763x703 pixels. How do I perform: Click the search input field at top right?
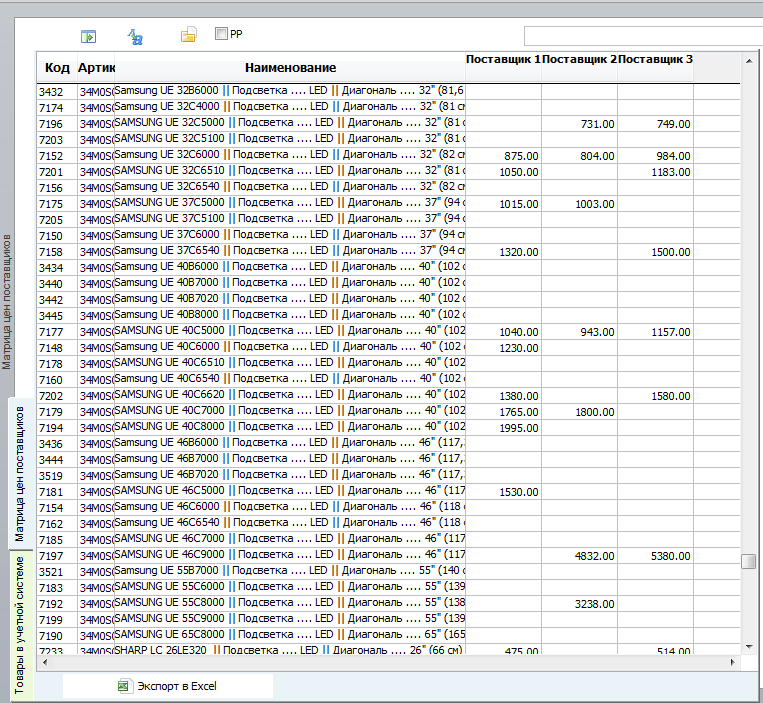(643, 36)
